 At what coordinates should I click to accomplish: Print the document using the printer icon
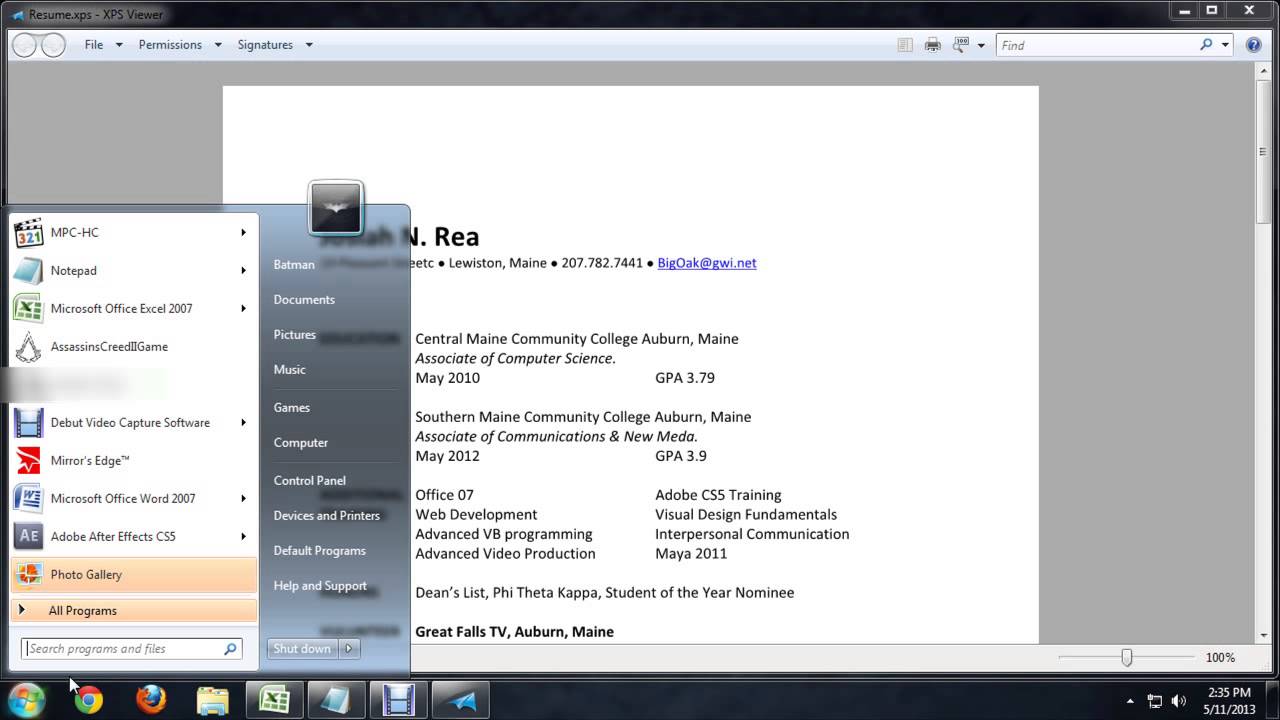[933, 45]
